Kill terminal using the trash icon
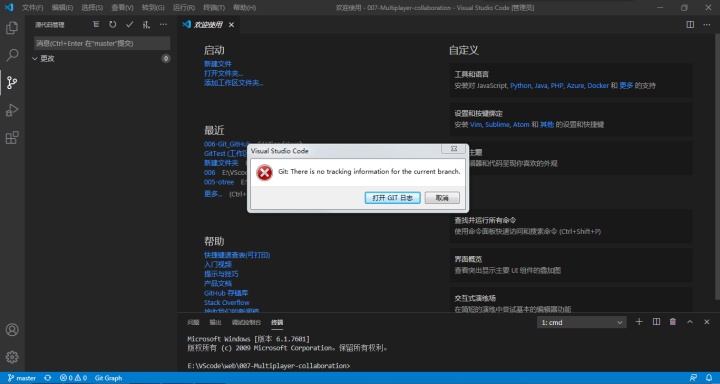 673,322
